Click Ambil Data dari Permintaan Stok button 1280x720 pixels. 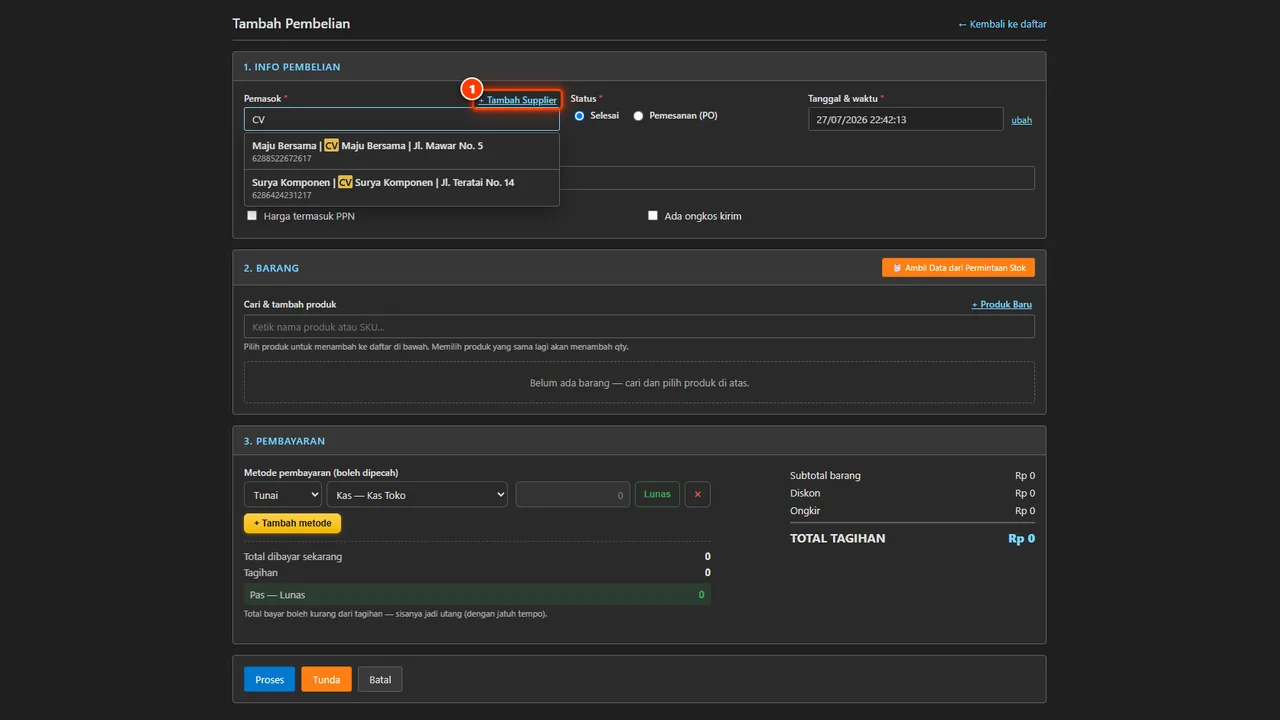pos(958,268)
